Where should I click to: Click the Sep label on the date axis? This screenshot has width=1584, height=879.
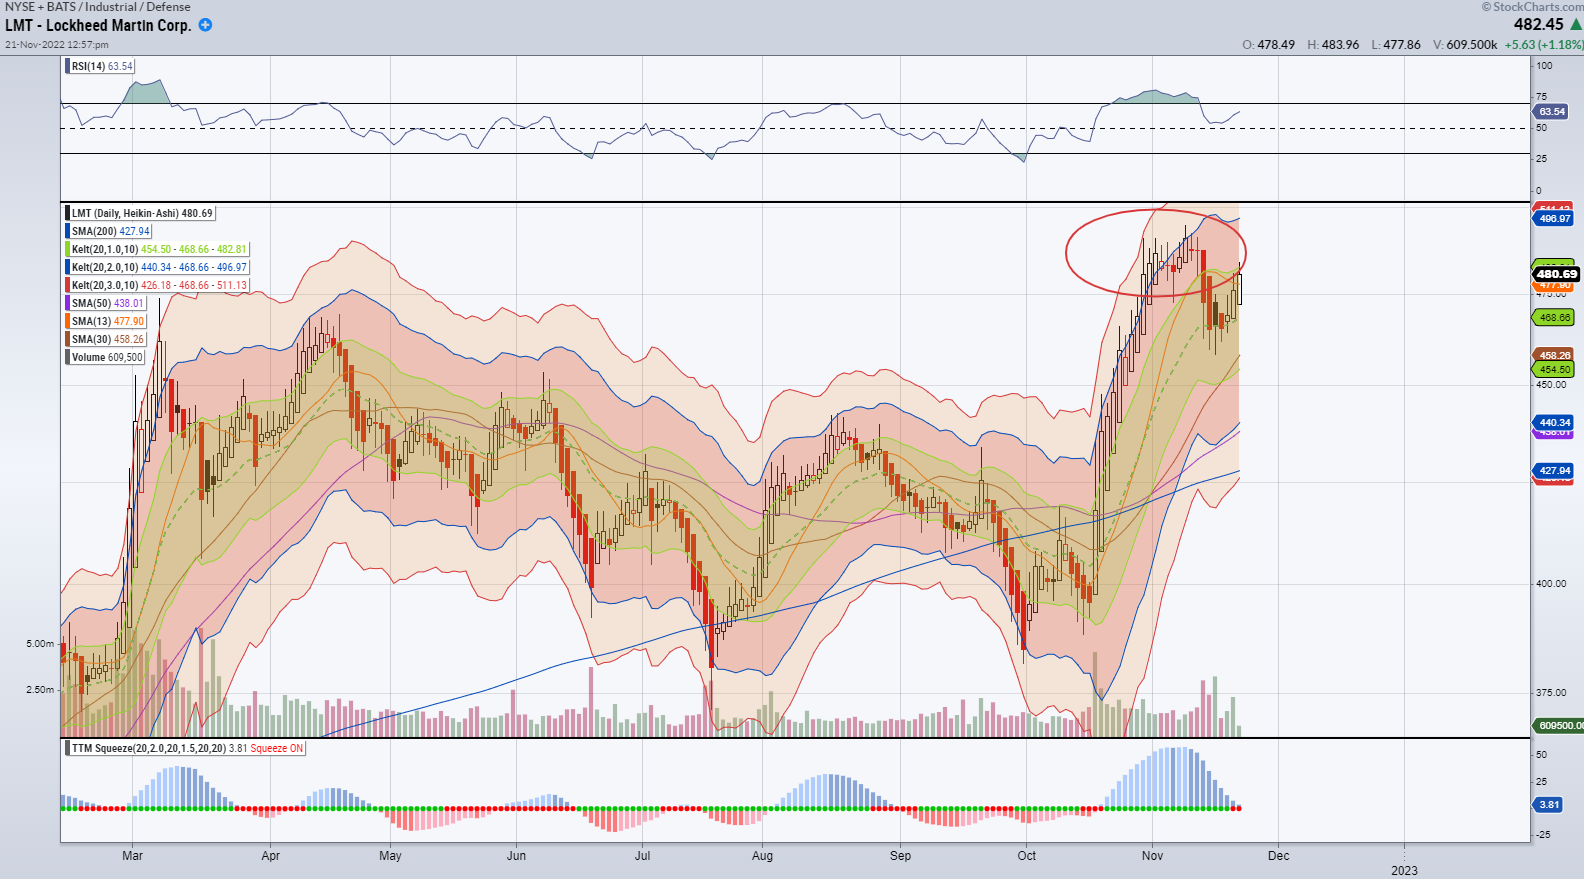point(900,855)
